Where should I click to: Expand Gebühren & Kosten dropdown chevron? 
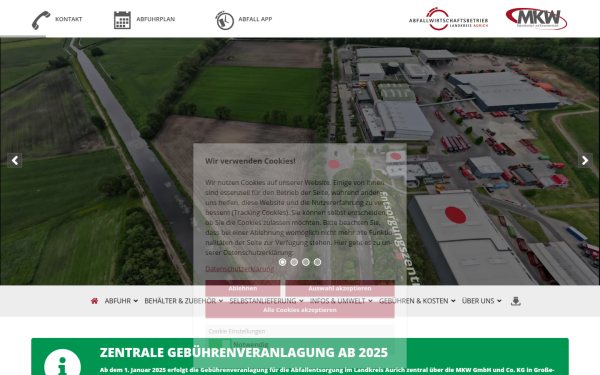453,301
